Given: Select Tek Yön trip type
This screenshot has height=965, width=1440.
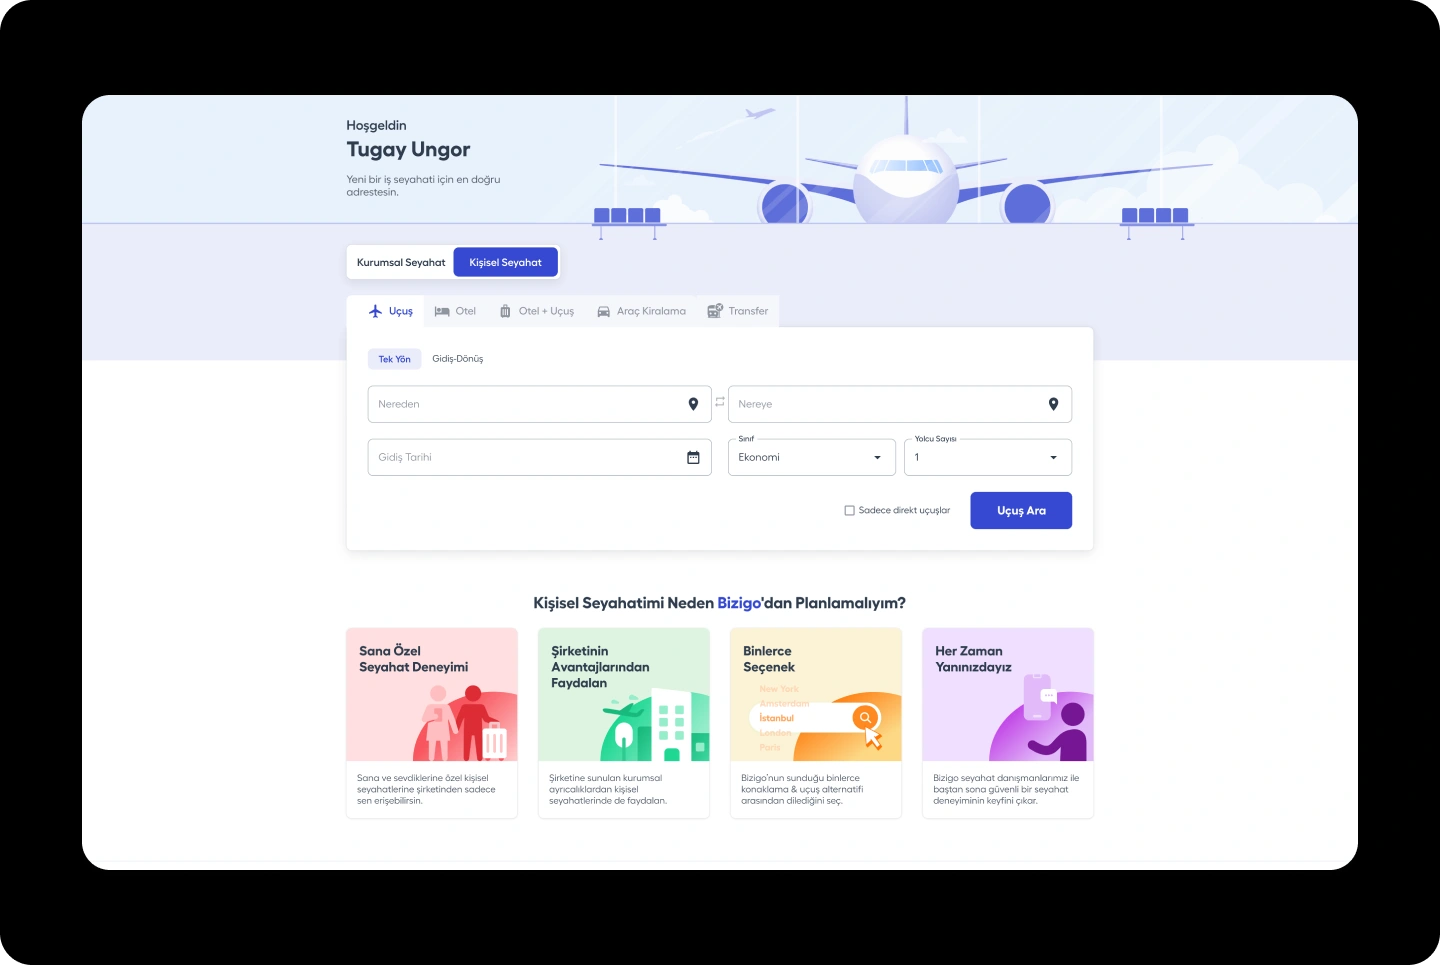Looking at the screenshot, I should click(394, 359).
